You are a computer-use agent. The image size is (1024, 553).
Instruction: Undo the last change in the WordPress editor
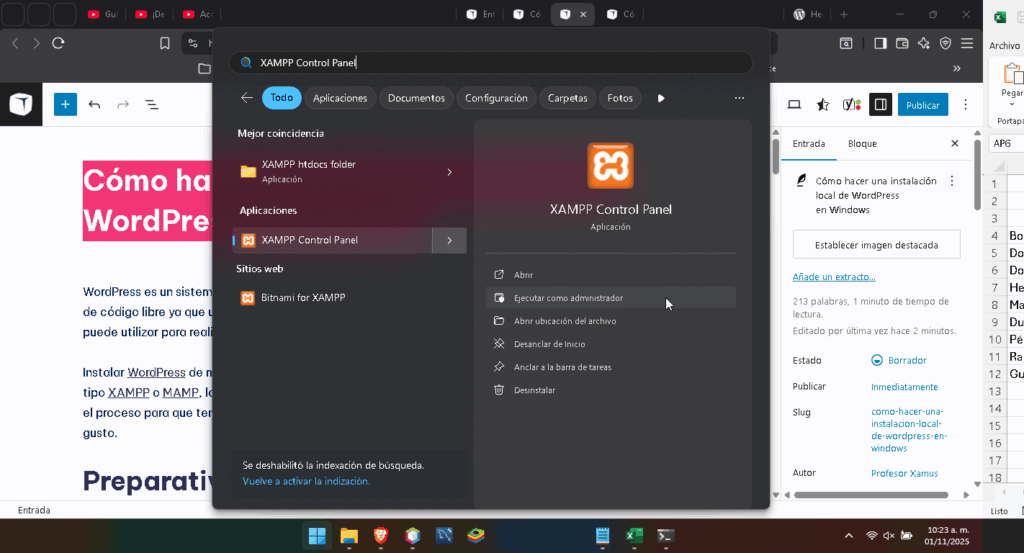click(x=94, y=104)
